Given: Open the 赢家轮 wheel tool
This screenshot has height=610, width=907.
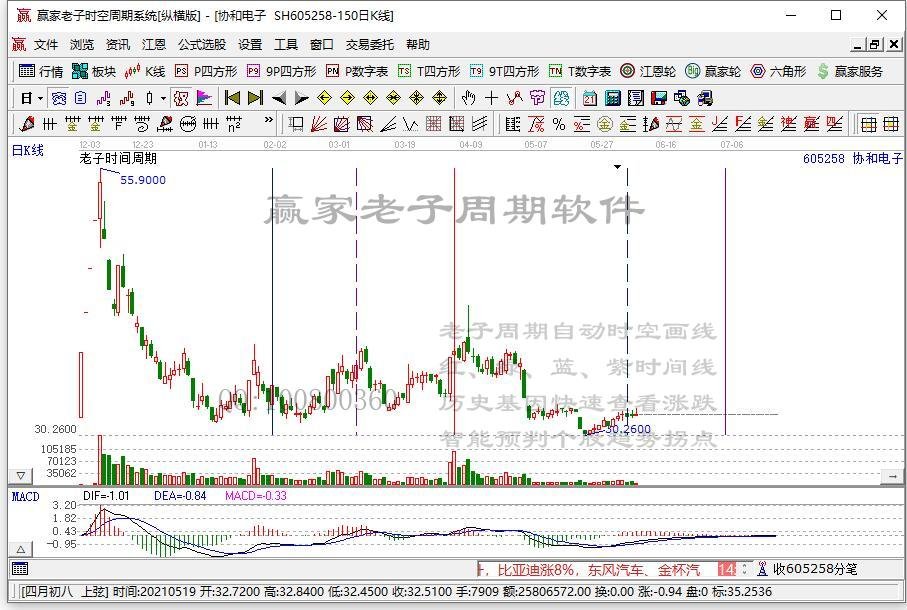Looking at the screenshot, I should [x=713, y=71].
